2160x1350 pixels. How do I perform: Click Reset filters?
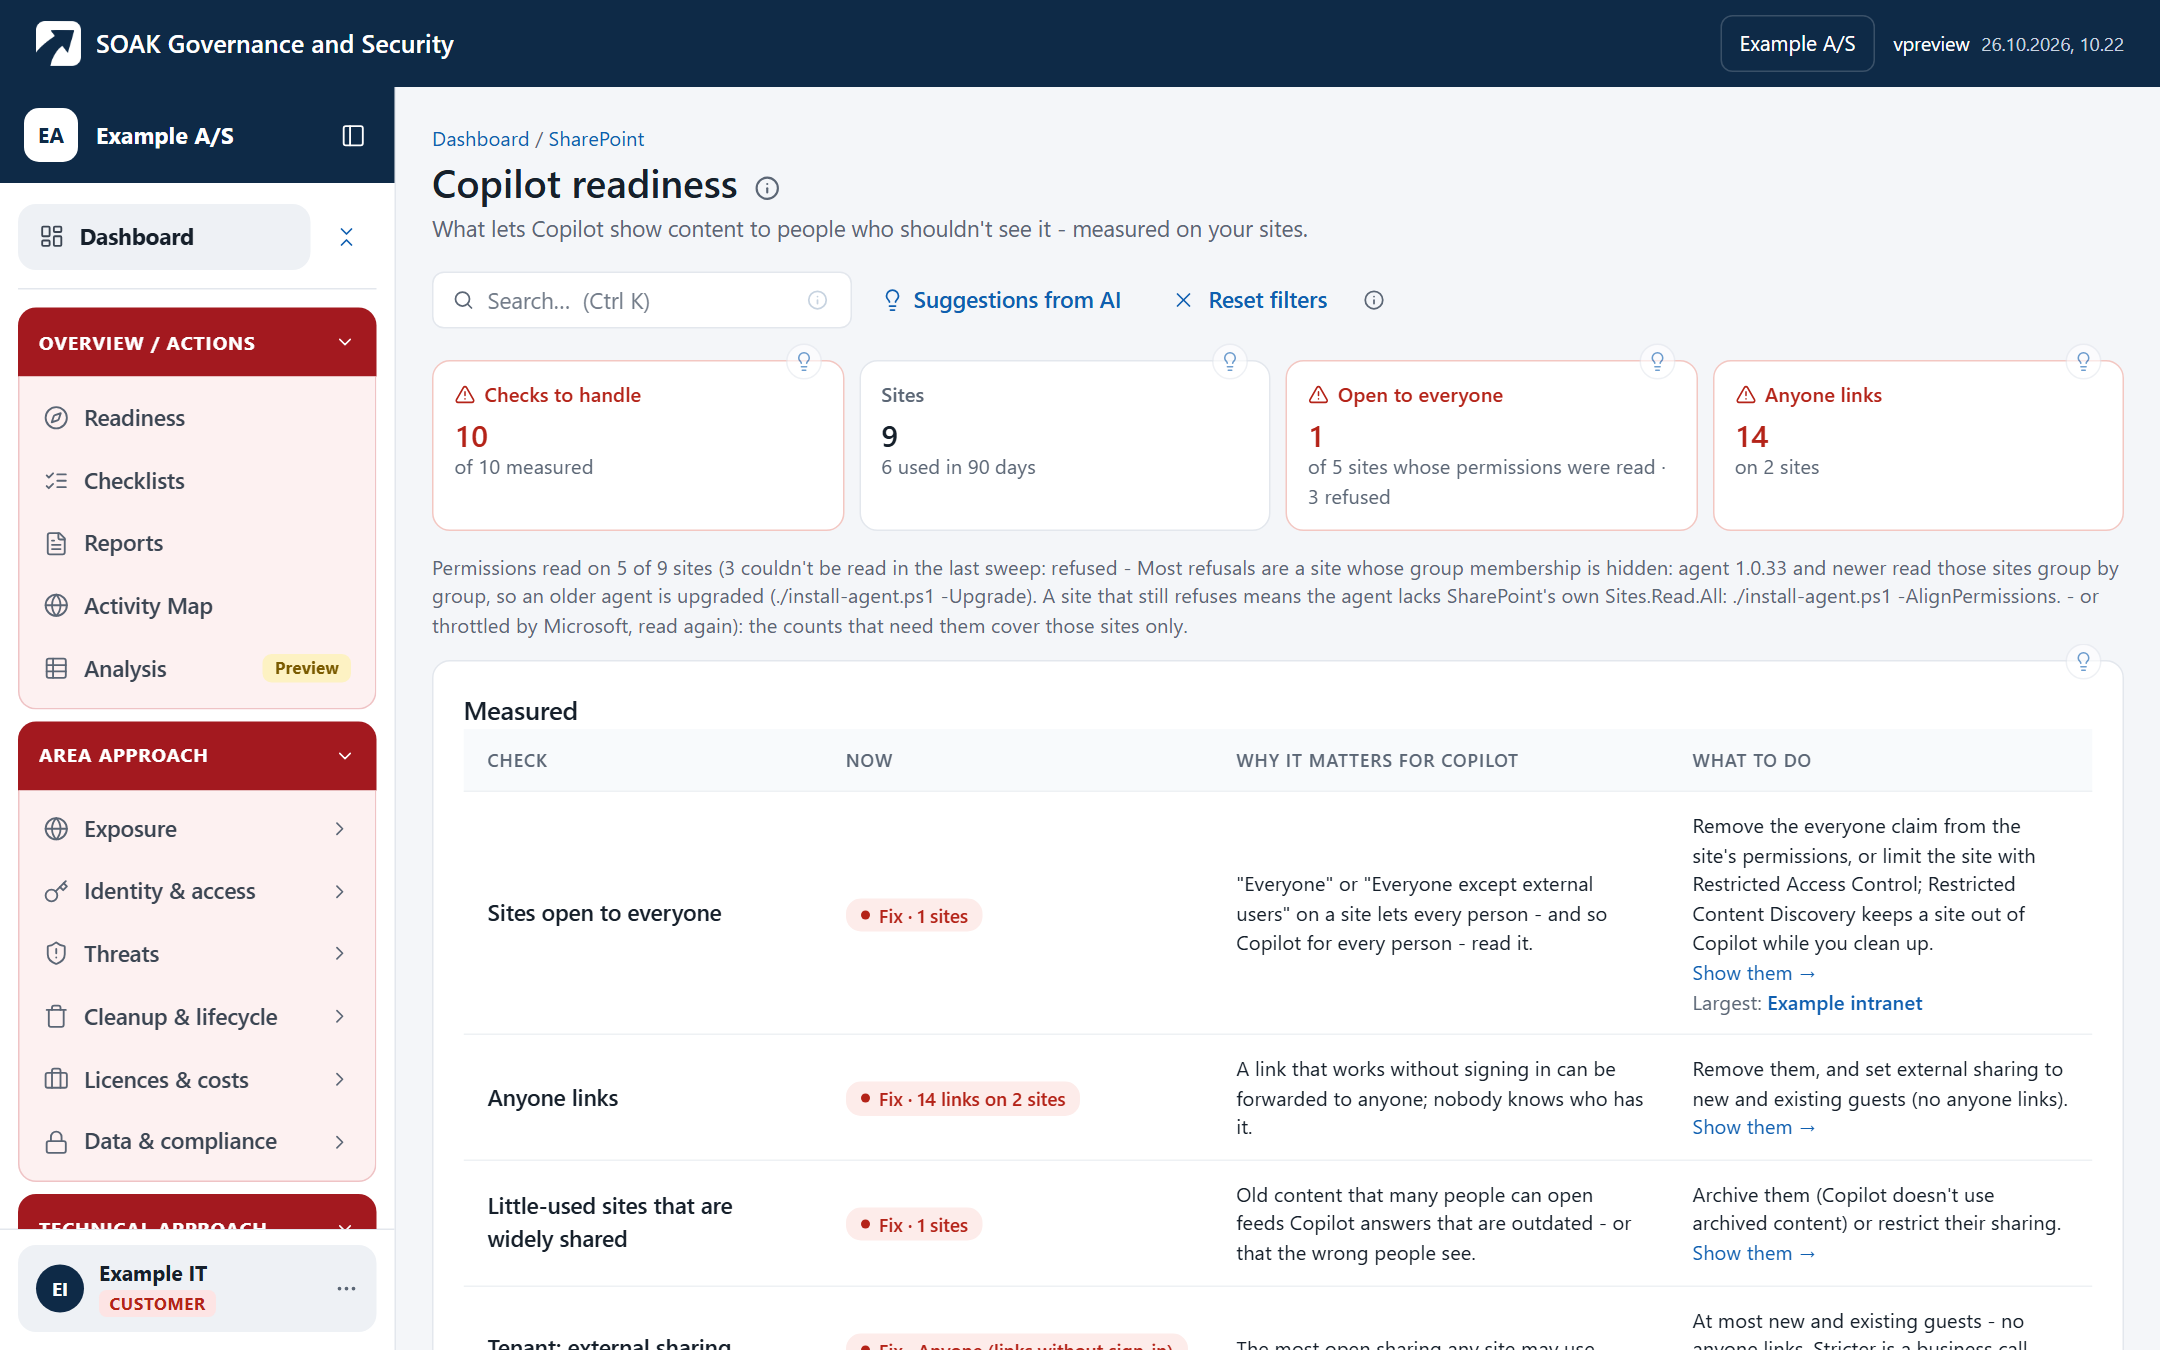(x=1251, y=300)
